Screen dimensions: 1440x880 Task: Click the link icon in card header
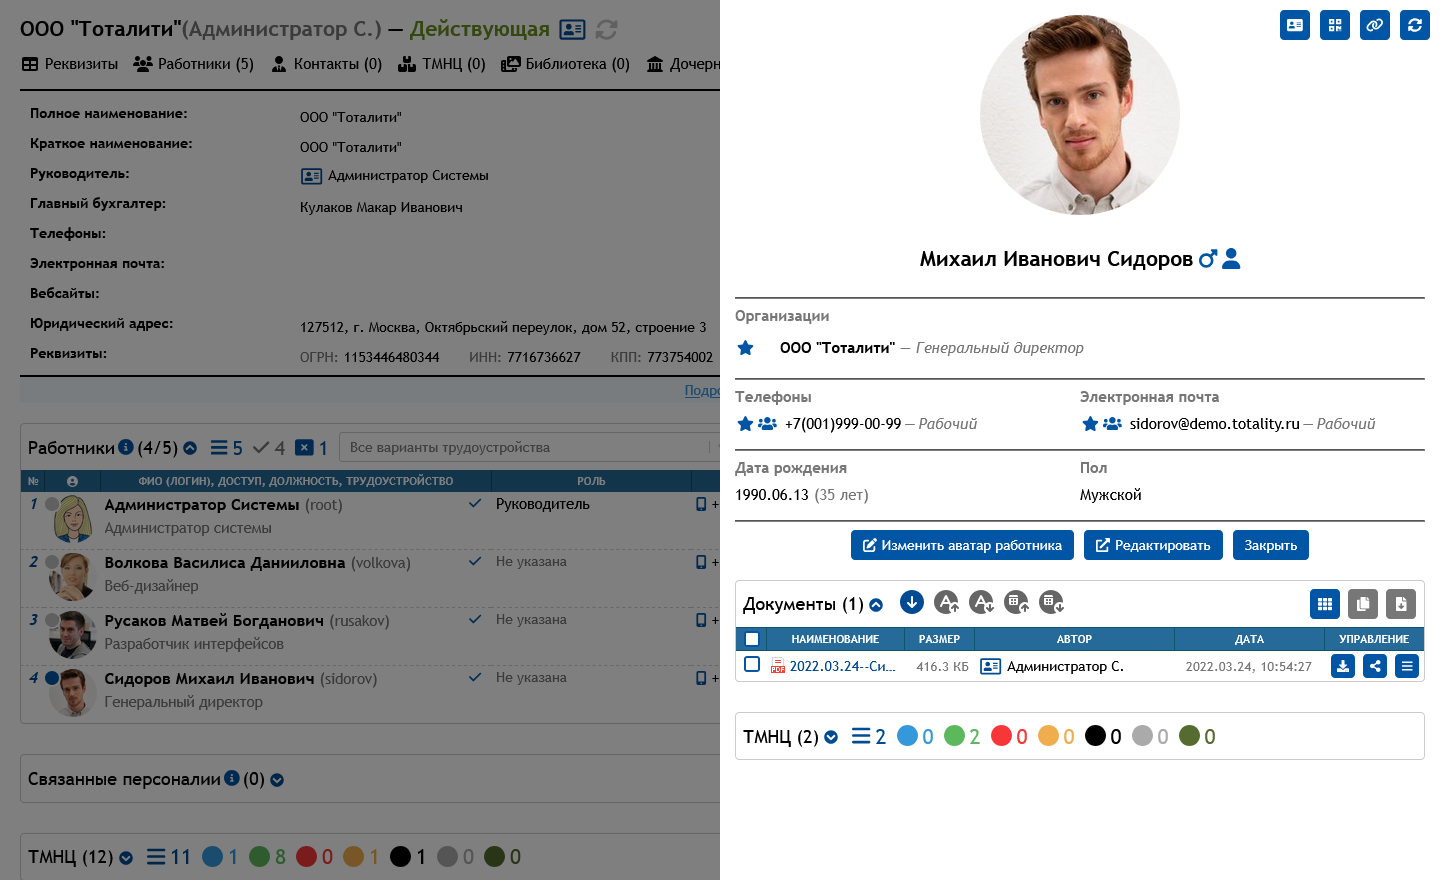1374,25
